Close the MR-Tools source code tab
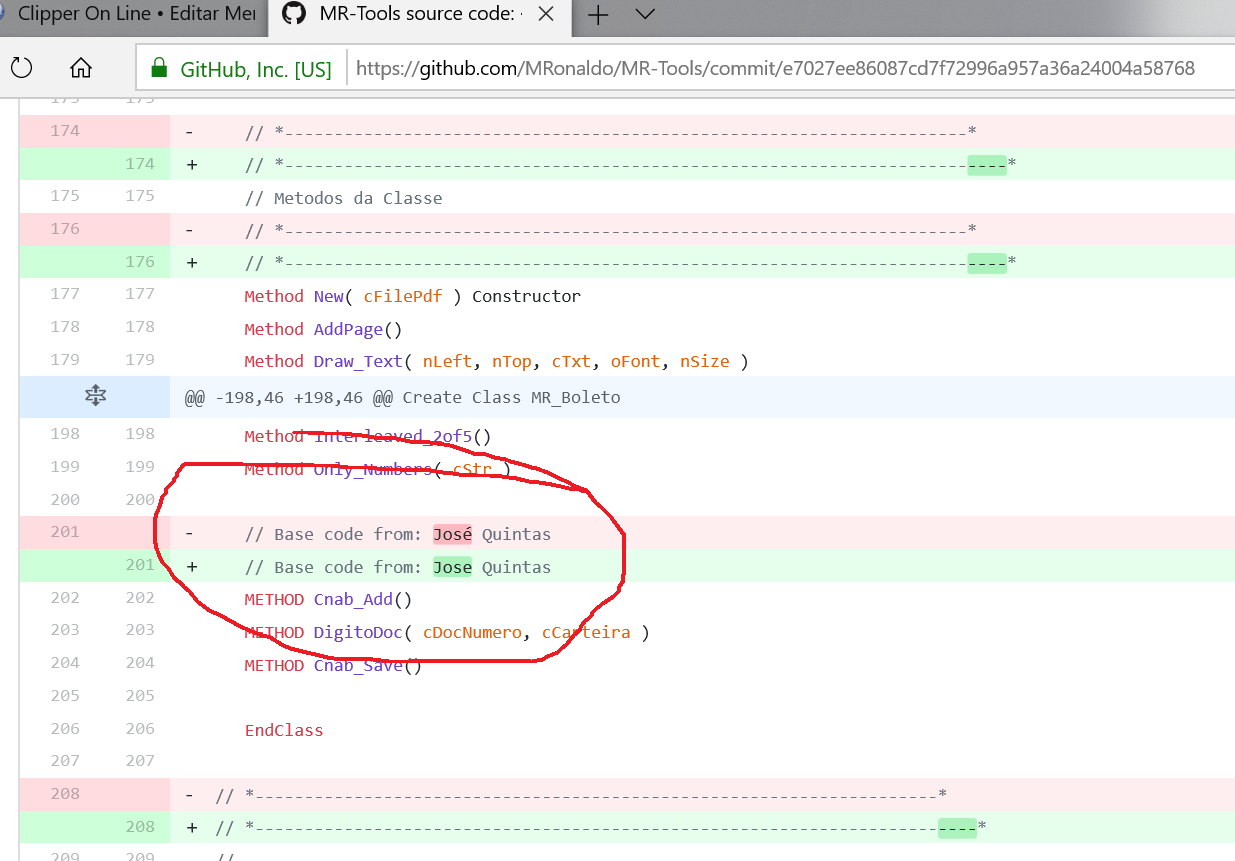 545,15
